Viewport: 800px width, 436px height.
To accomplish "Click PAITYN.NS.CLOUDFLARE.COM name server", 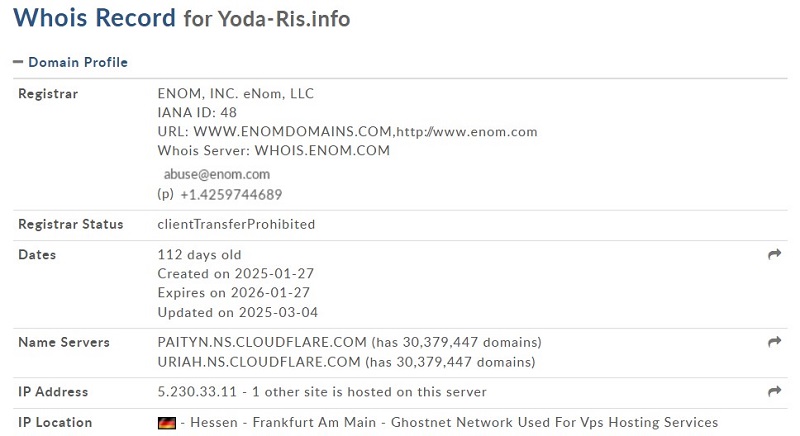I will [x=262, y=342].
